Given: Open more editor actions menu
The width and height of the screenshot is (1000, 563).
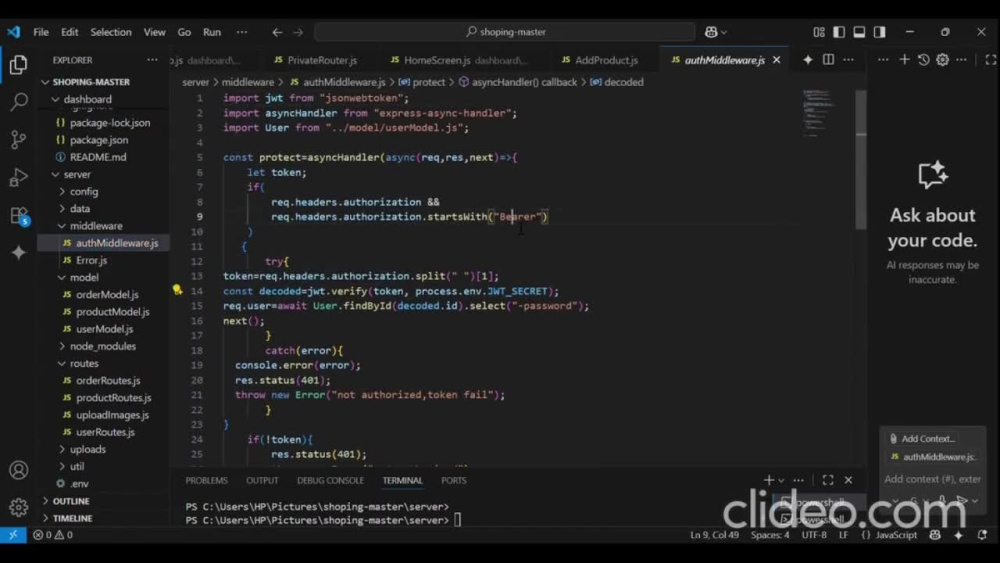Looking at the screenshot, I should 848,59.
